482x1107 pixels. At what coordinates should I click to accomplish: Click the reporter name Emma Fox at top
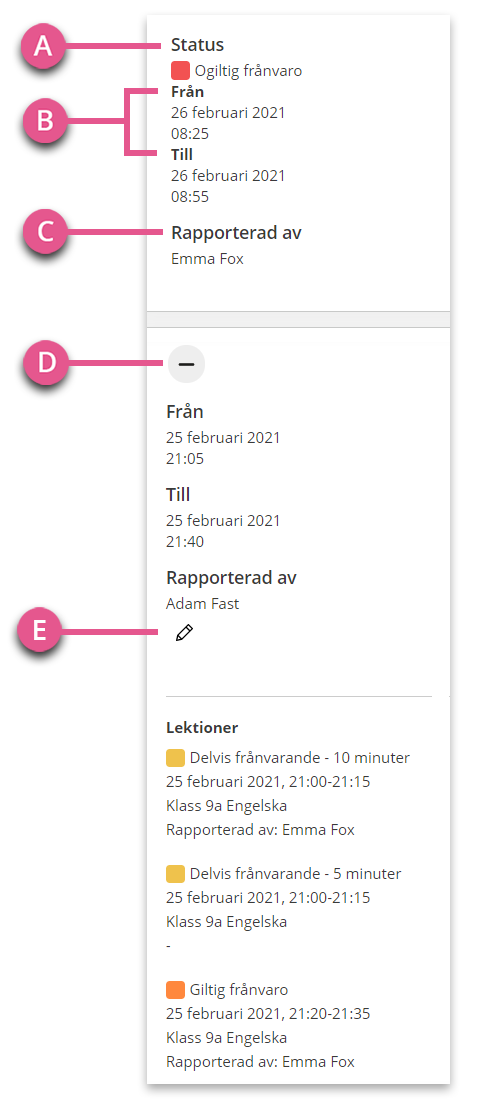point(207,259)
